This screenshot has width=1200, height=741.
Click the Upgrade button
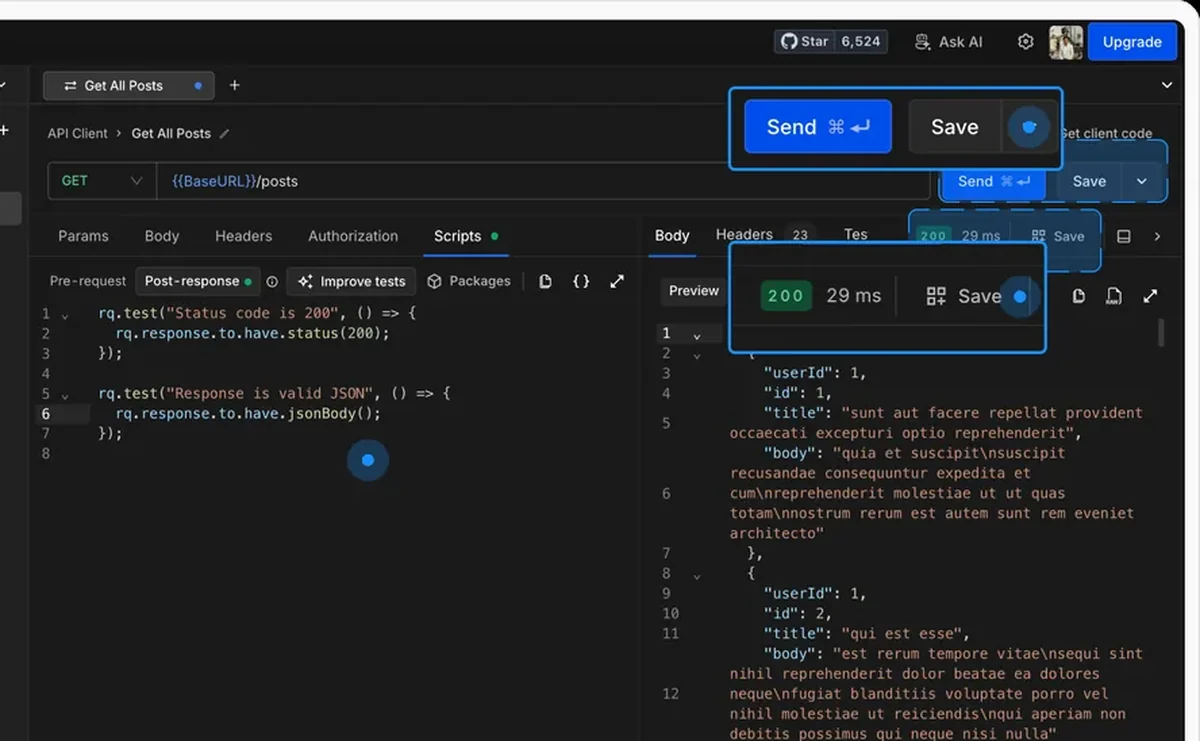(1132, 42)
